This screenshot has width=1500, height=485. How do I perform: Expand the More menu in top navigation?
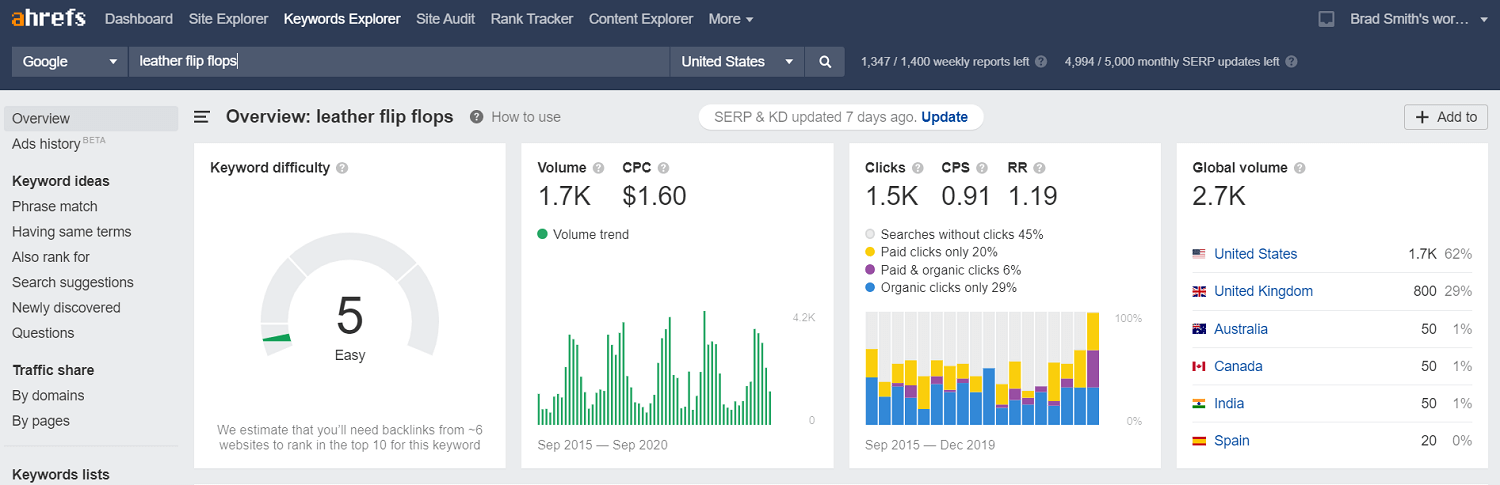pyautogui.click(x=731, y=19)
